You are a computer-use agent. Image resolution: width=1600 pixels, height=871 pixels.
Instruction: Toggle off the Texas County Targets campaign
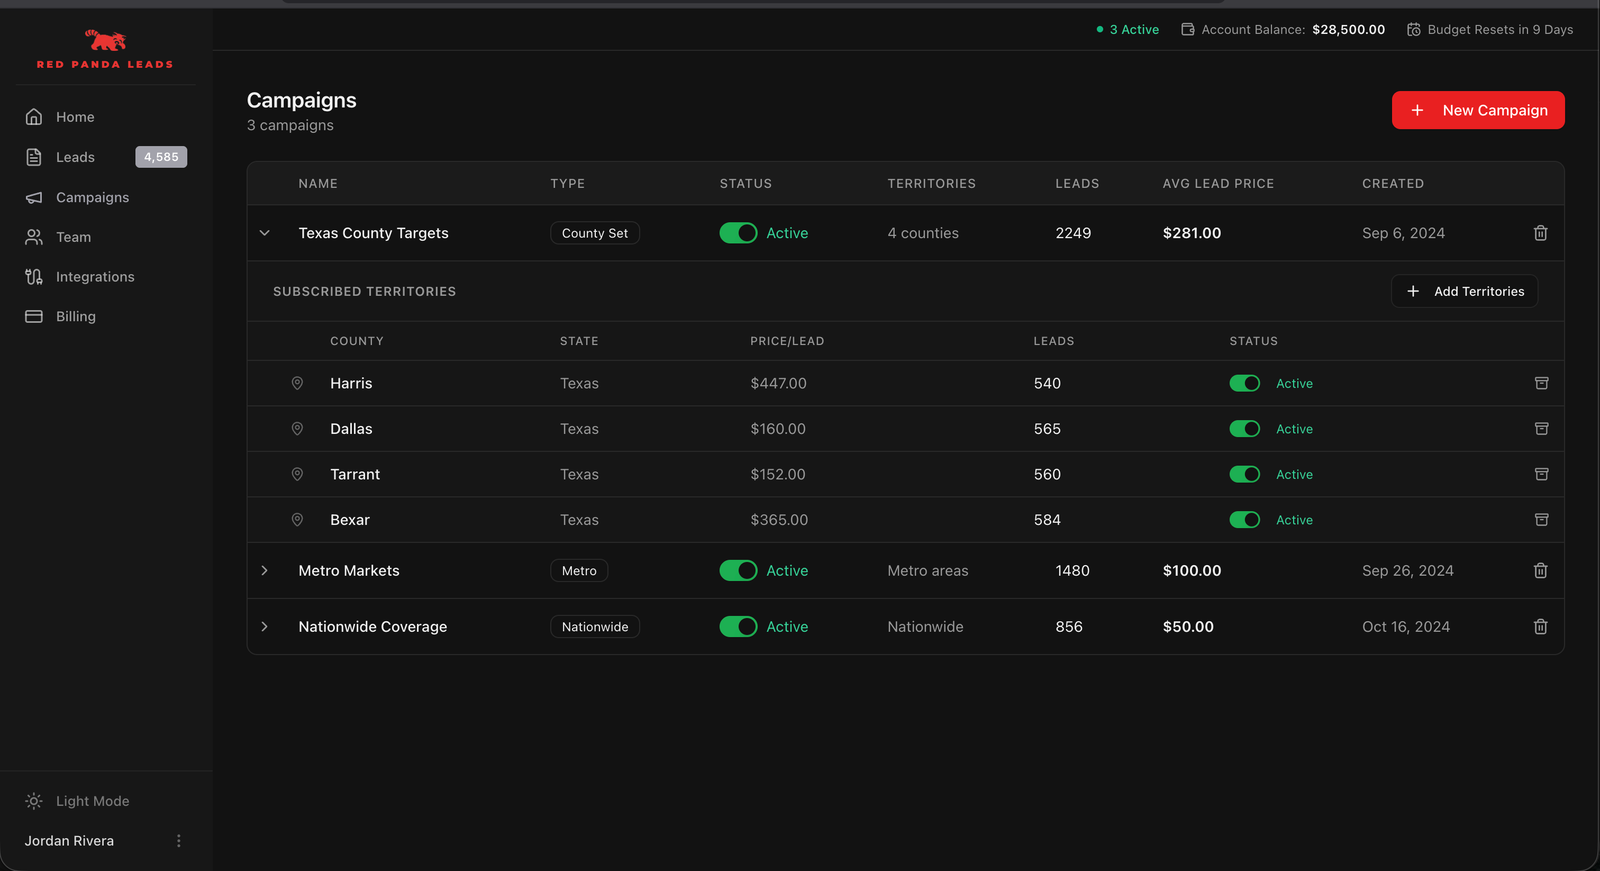coord(739,233)
